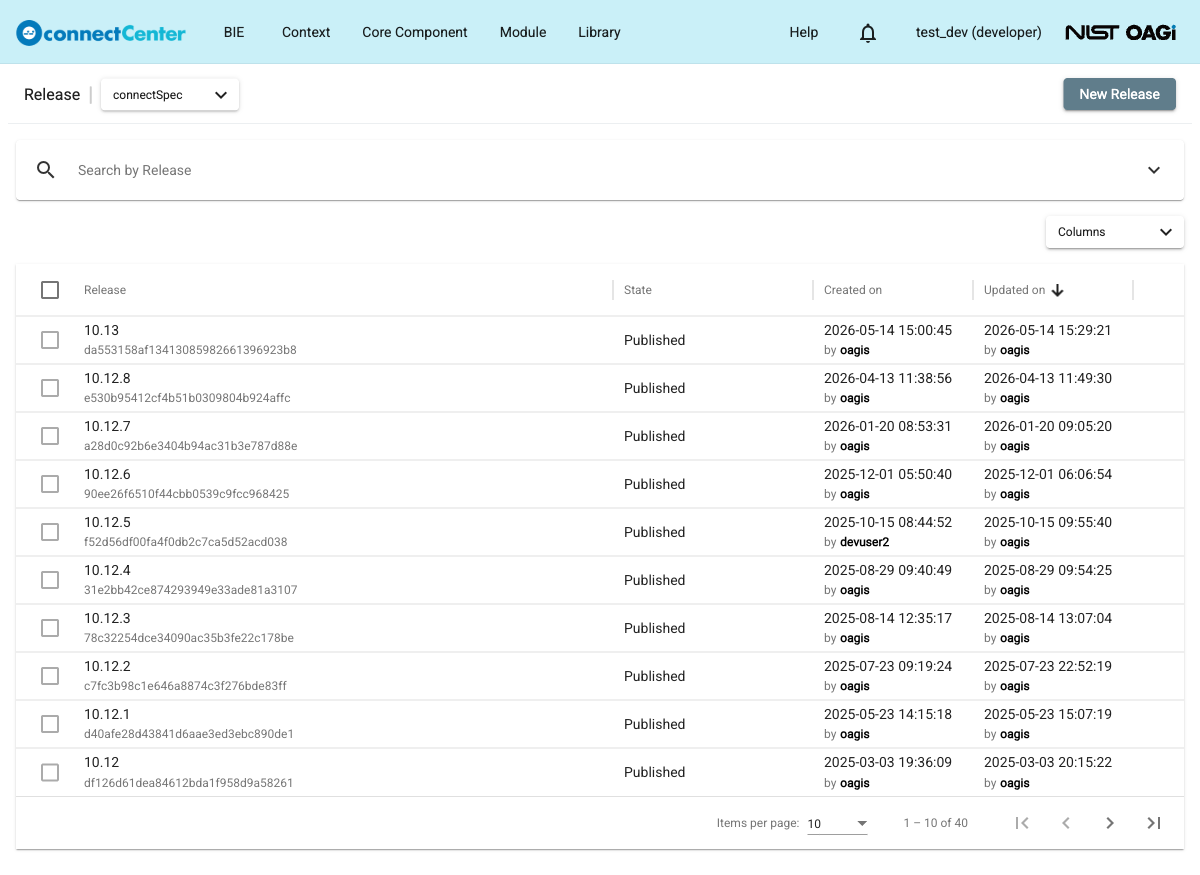This screenshot has width=1200, height=875.
Task: Open the connectSpec library dropdown
Action: (170, 95)
